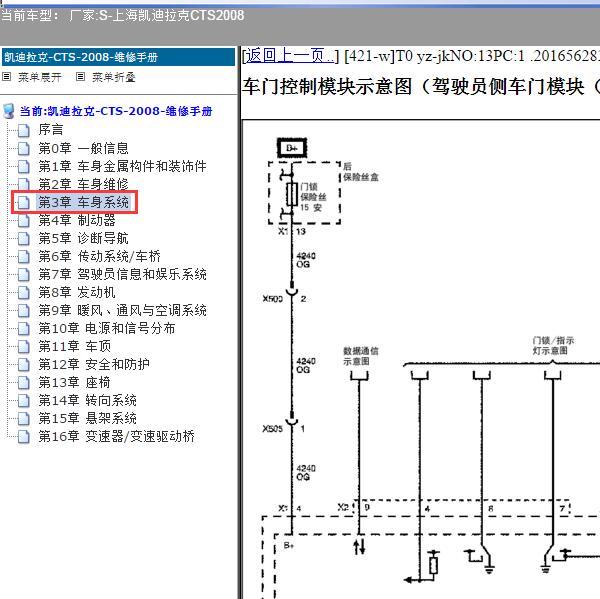Open 第8章 发动机
The width and height of the screenshot is (600, 599).
click(x=77, y=292)
